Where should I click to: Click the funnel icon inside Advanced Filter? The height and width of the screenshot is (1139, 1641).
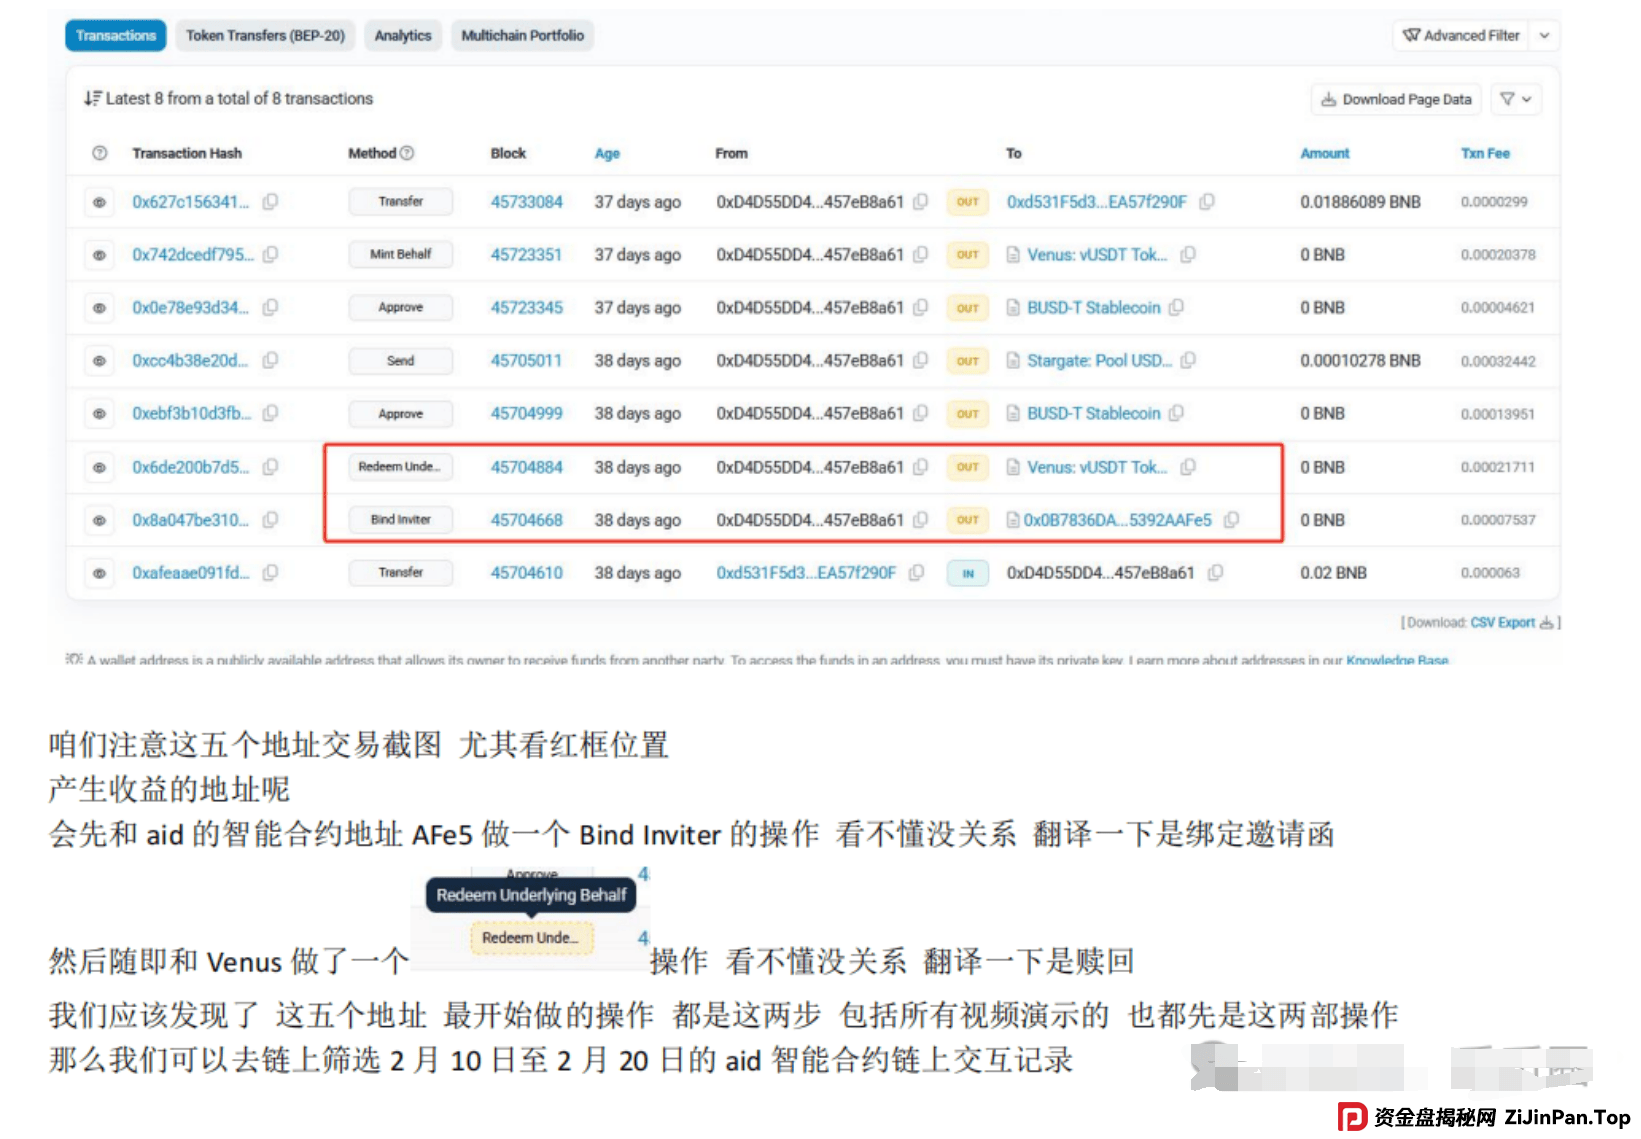pos(1412,34)
